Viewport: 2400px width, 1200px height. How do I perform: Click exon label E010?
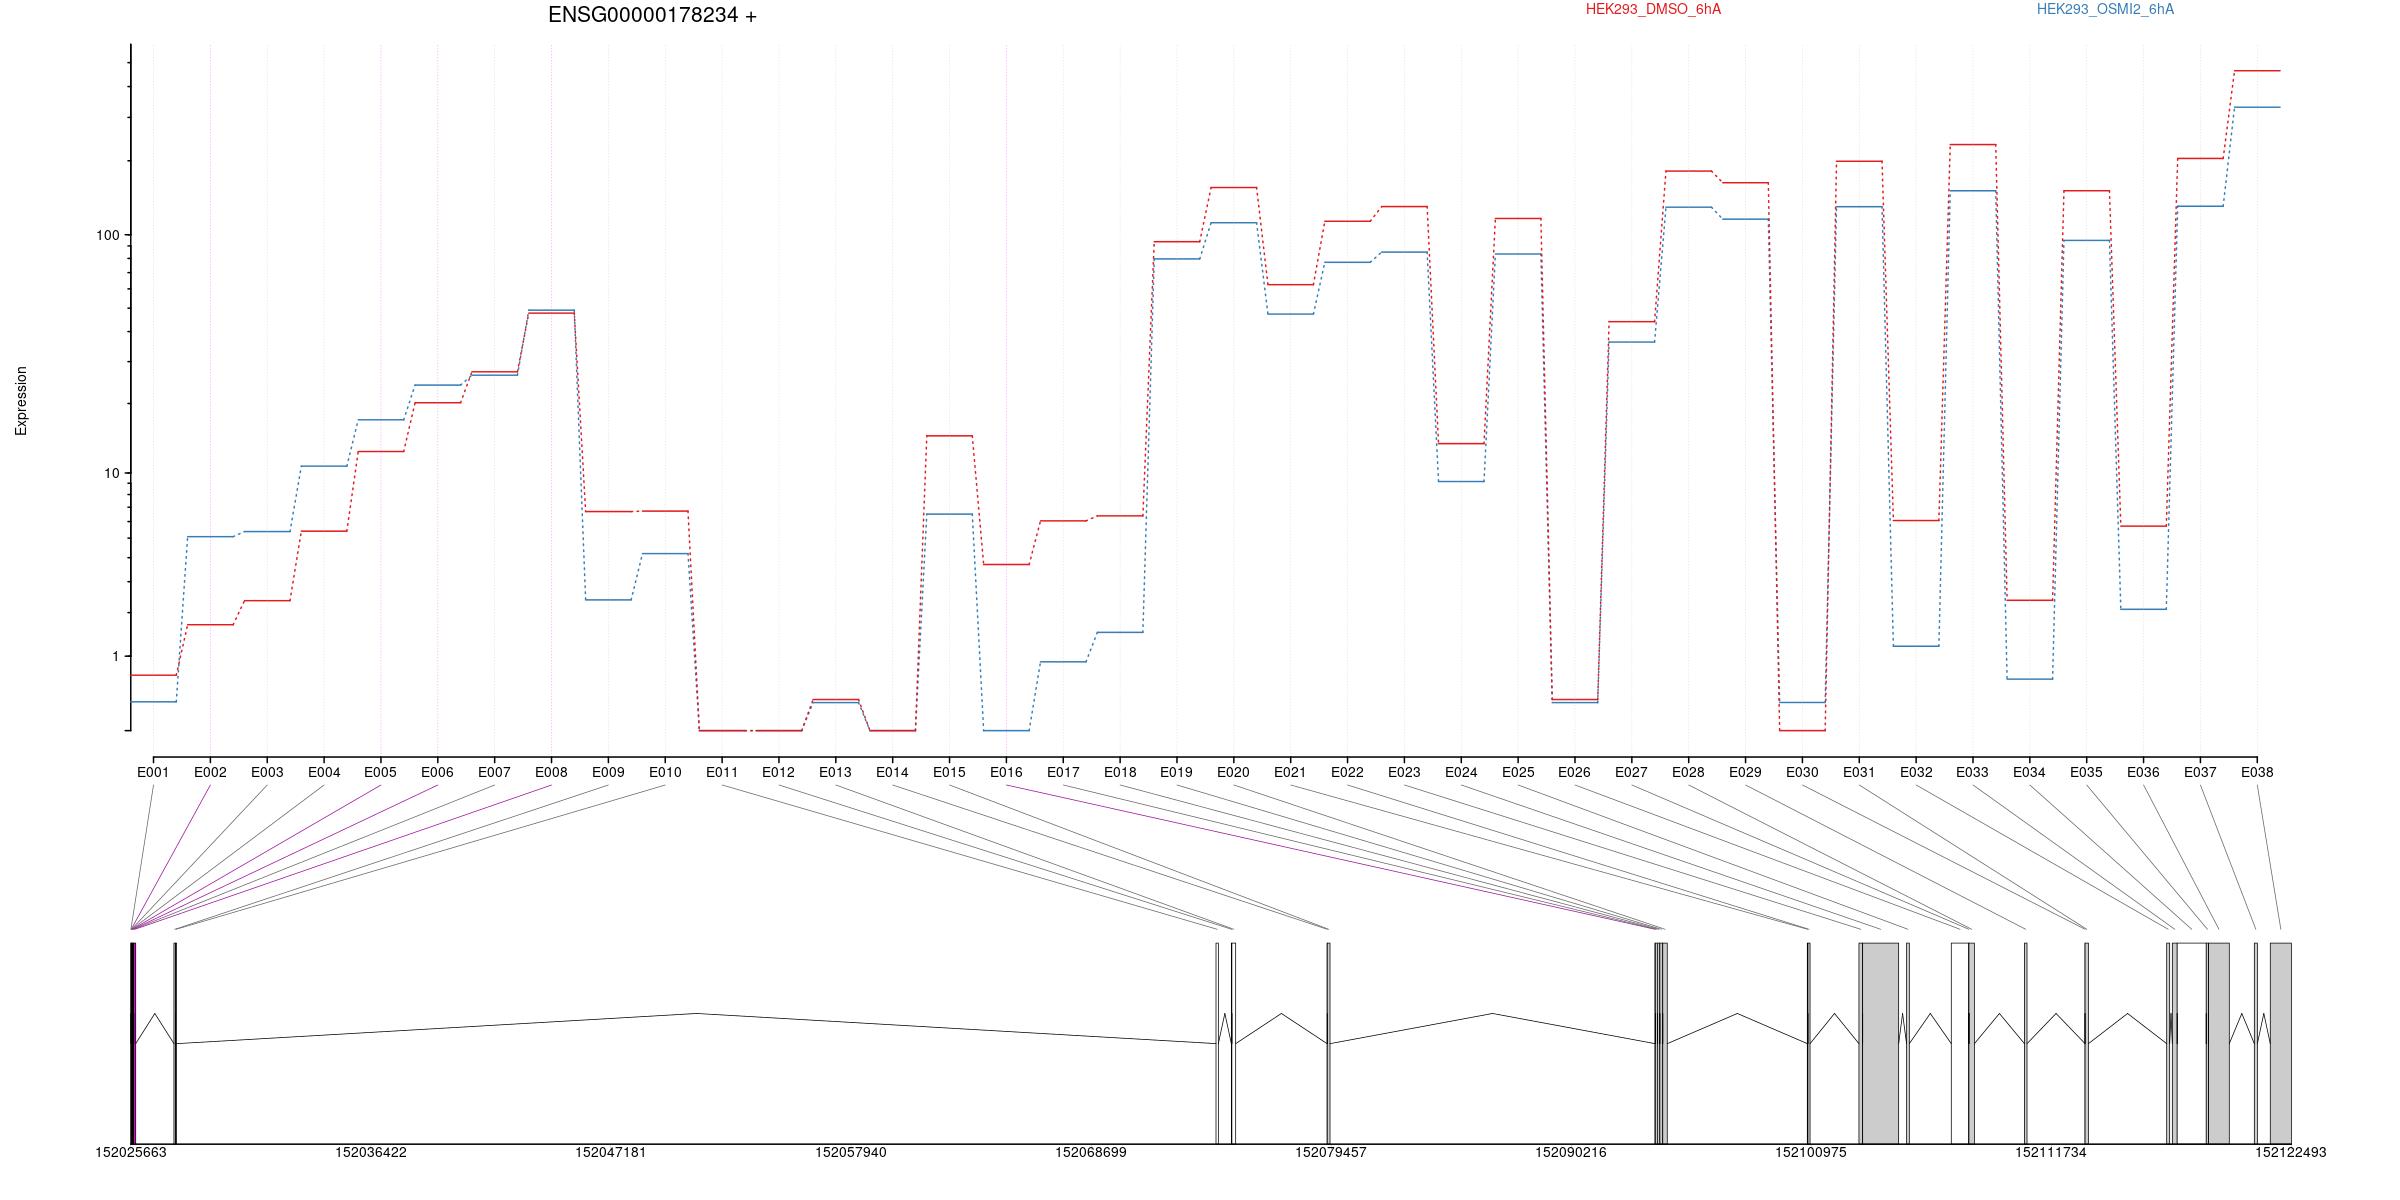(665, 772)
